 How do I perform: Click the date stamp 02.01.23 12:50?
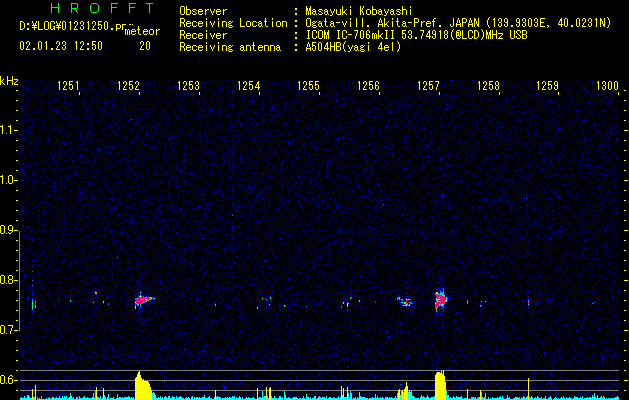tap(61, 46)
